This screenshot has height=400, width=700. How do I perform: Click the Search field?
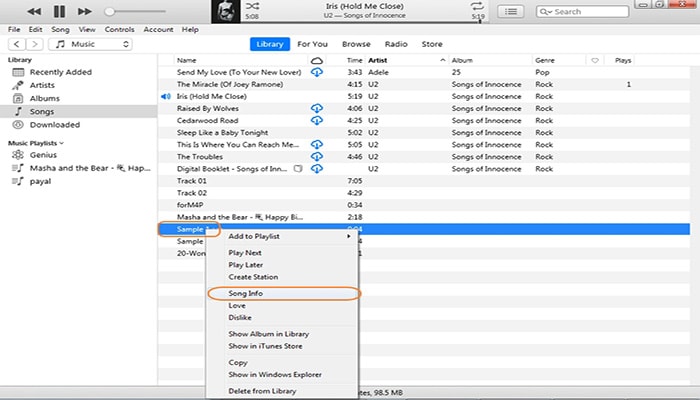point(582,12)
